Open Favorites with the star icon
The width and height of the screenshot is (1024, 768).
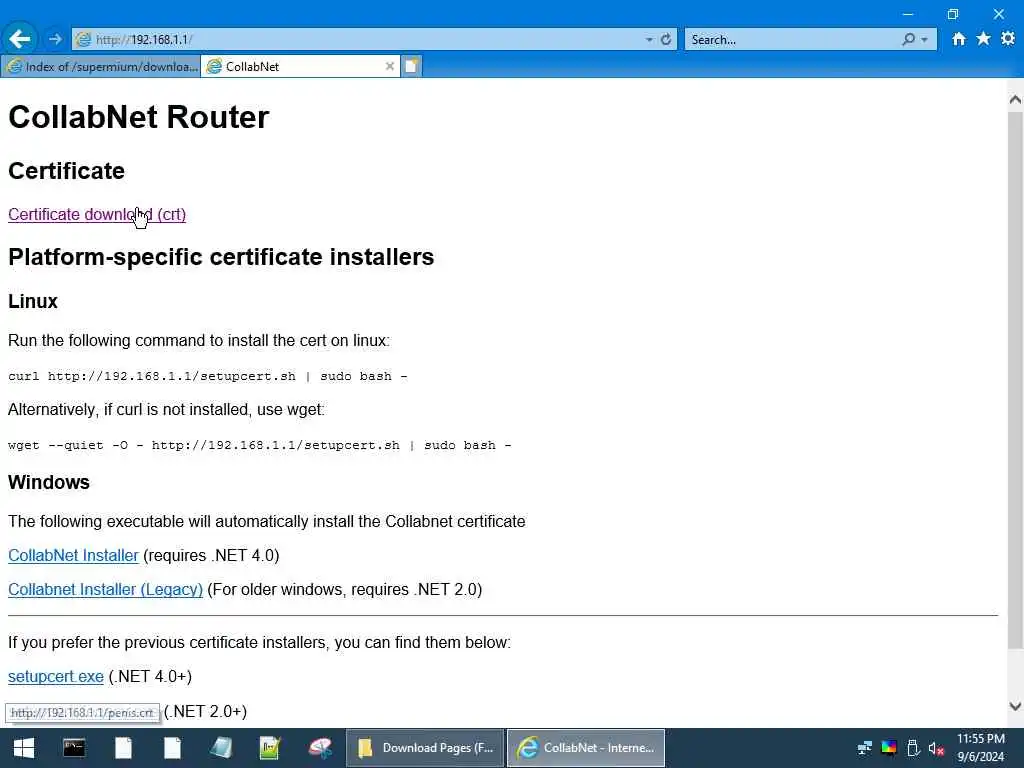click(x=983, y=39)
